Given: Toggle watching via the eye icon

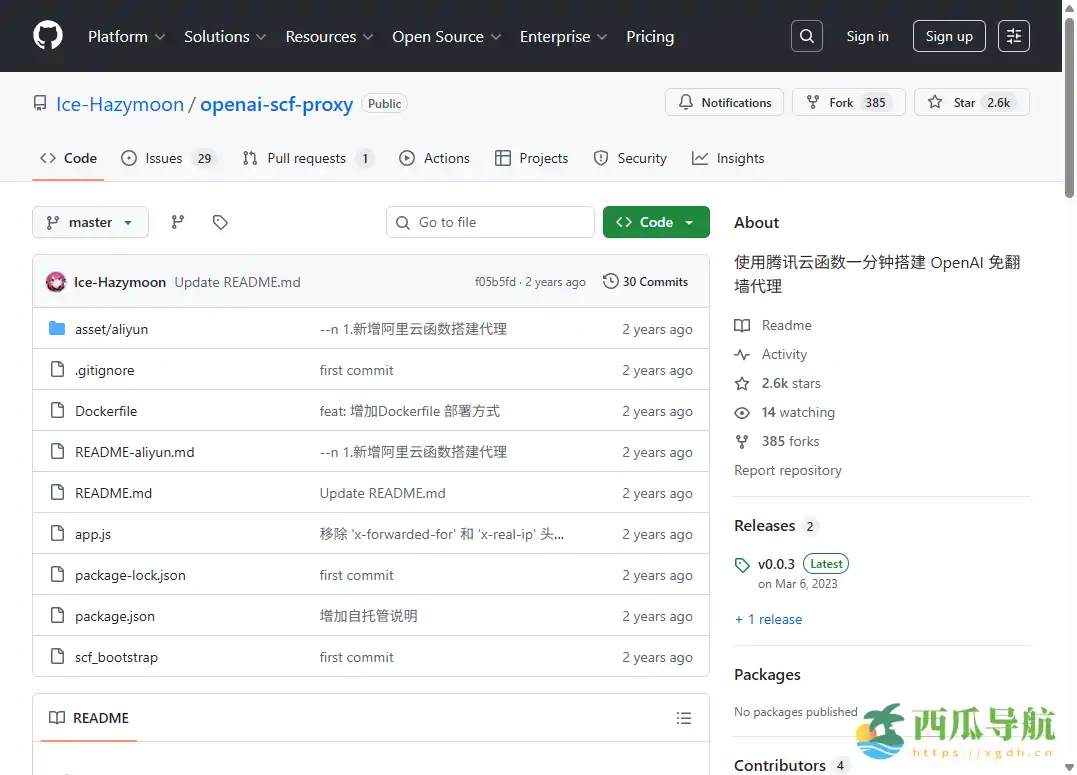Looking at the screenshot, I should (741, 412).
